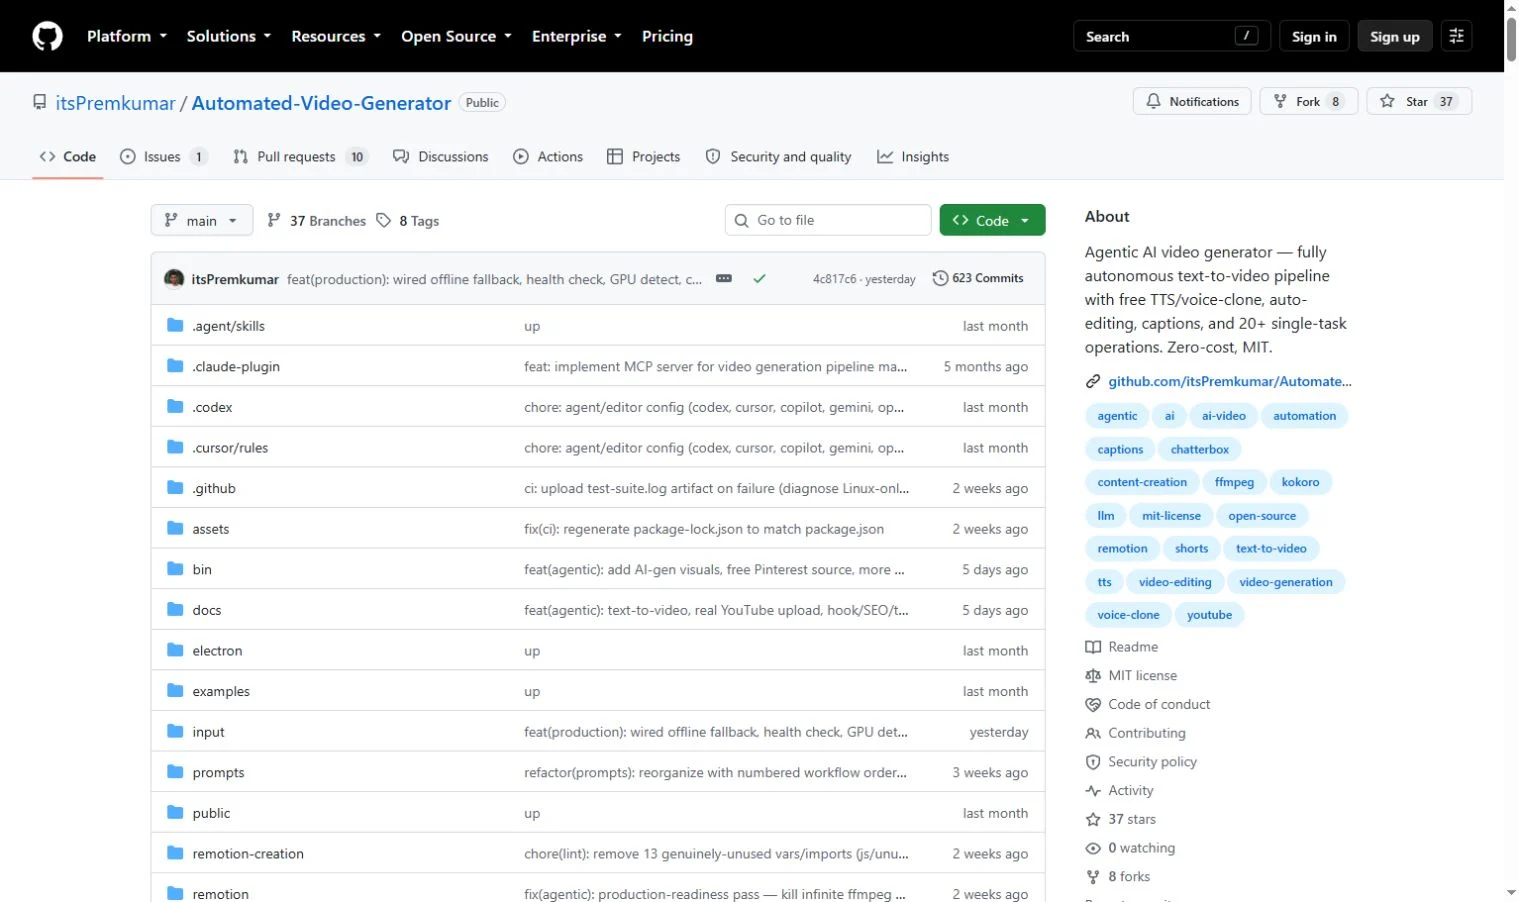Expand the Resources dropdown
1519x902 pixels.
[336, 36]
